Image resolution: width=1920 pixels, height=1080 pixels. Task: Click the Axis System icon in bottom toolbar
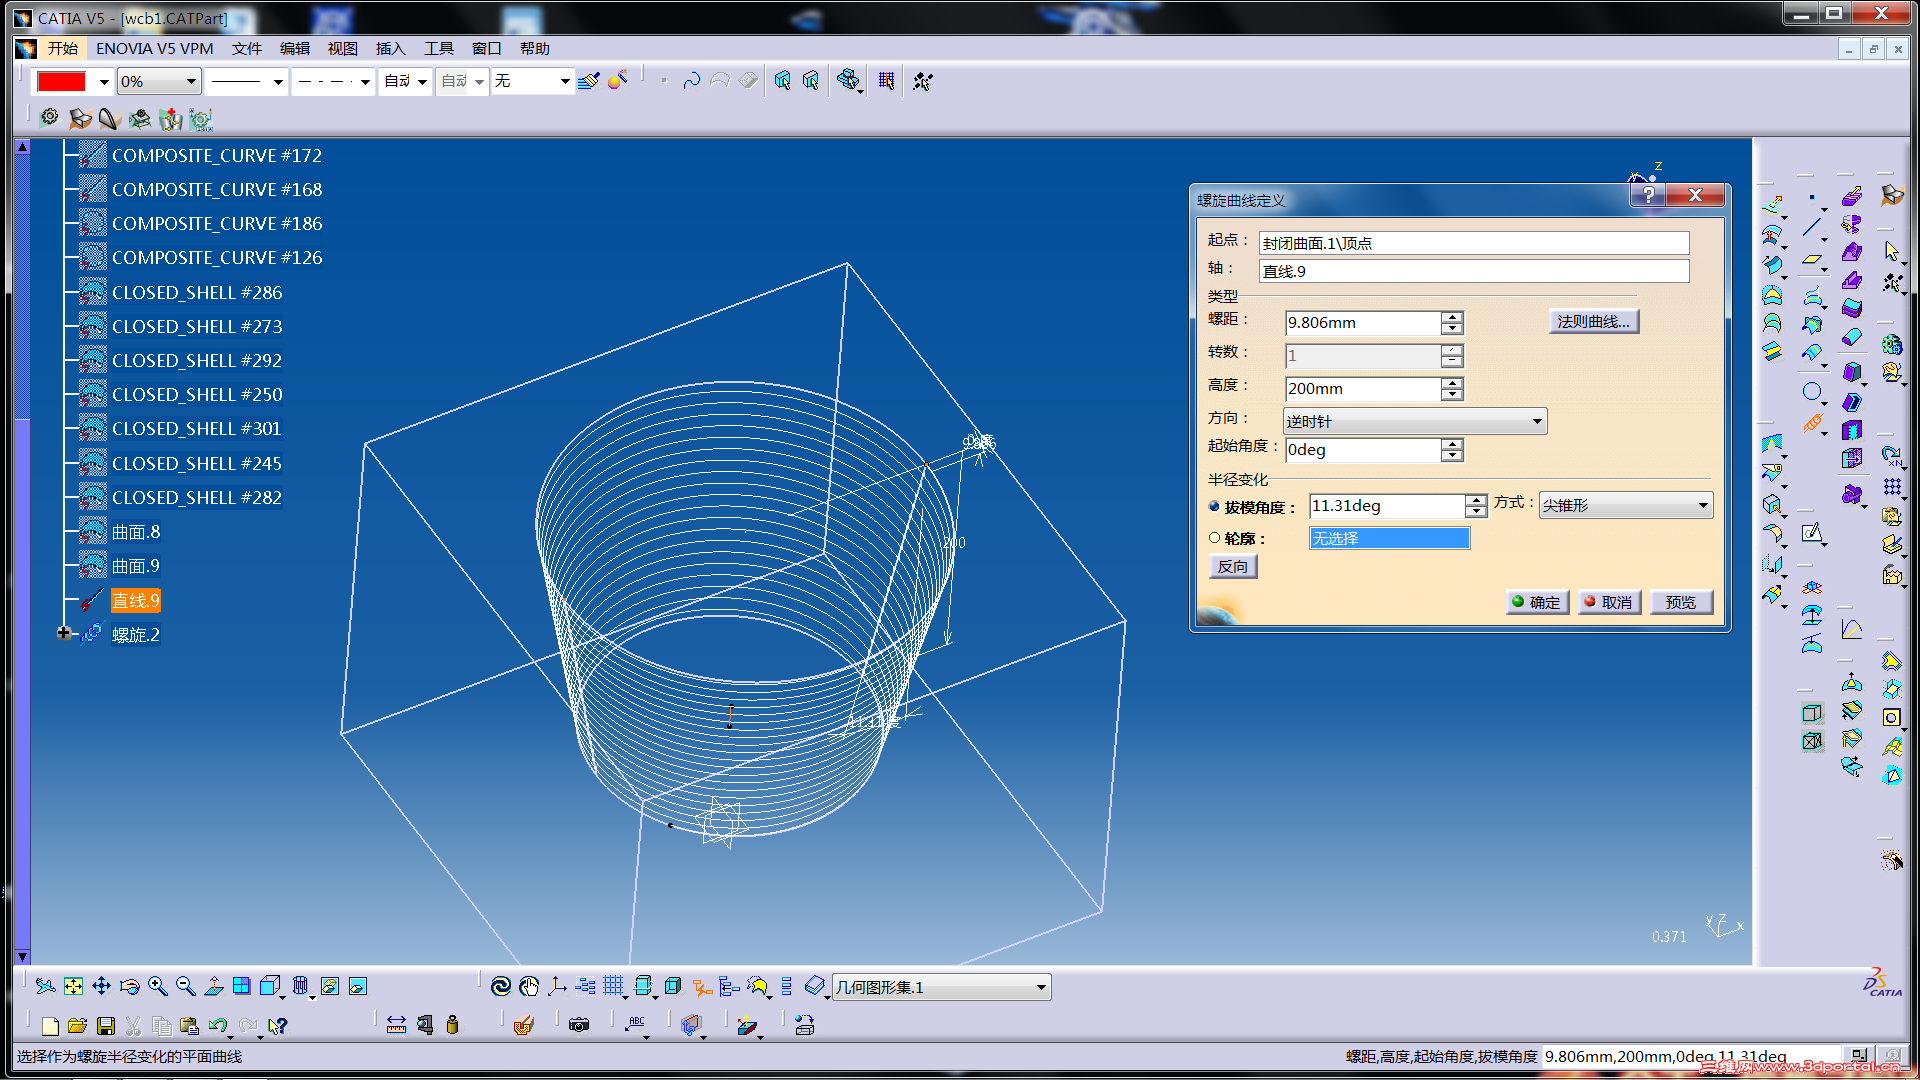557,987
